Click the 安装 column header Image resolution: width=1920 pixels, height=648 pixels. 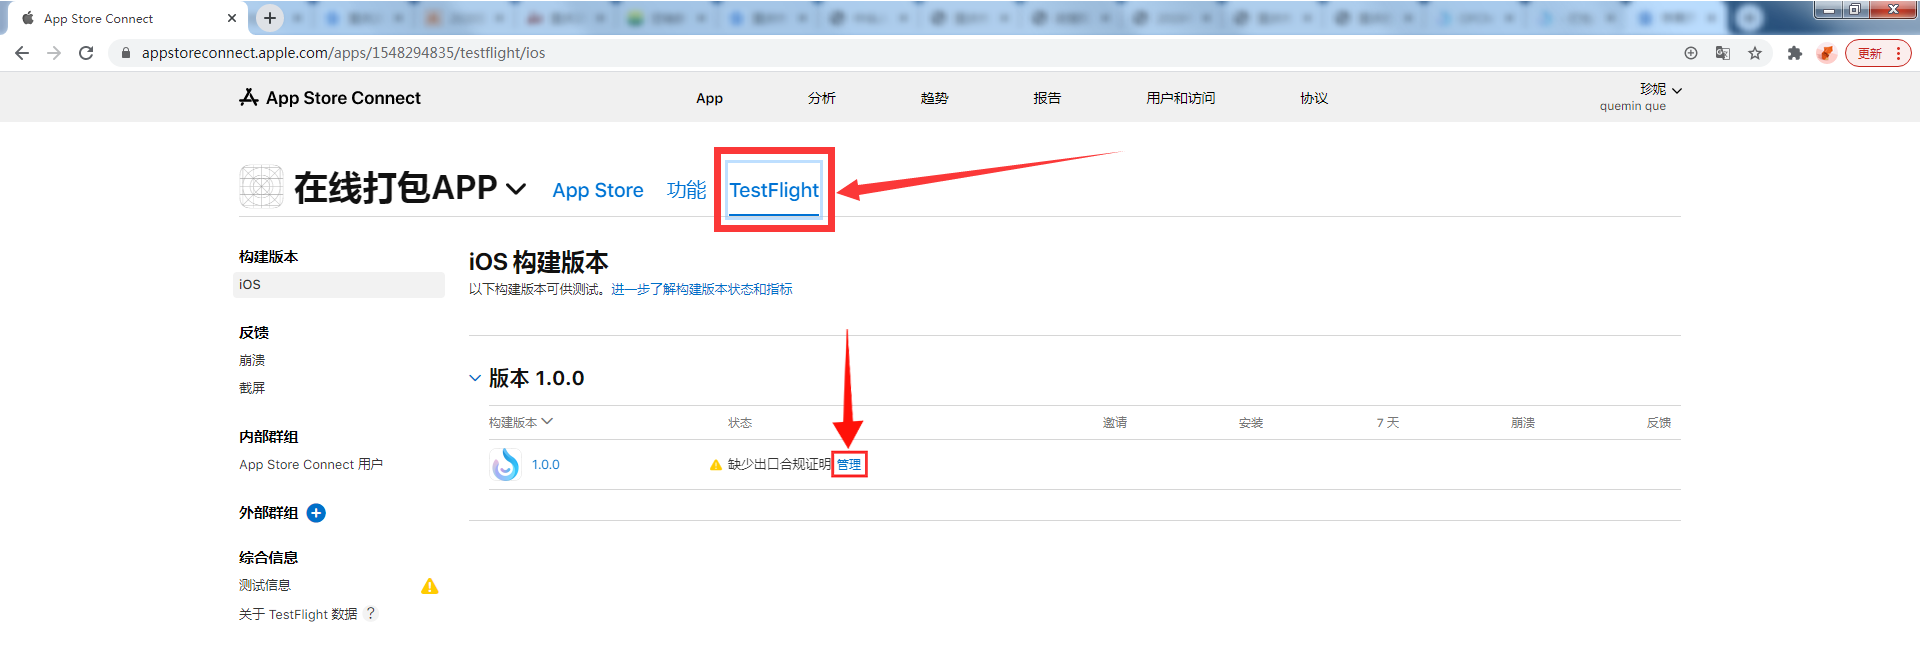(x=1251, y=423)
